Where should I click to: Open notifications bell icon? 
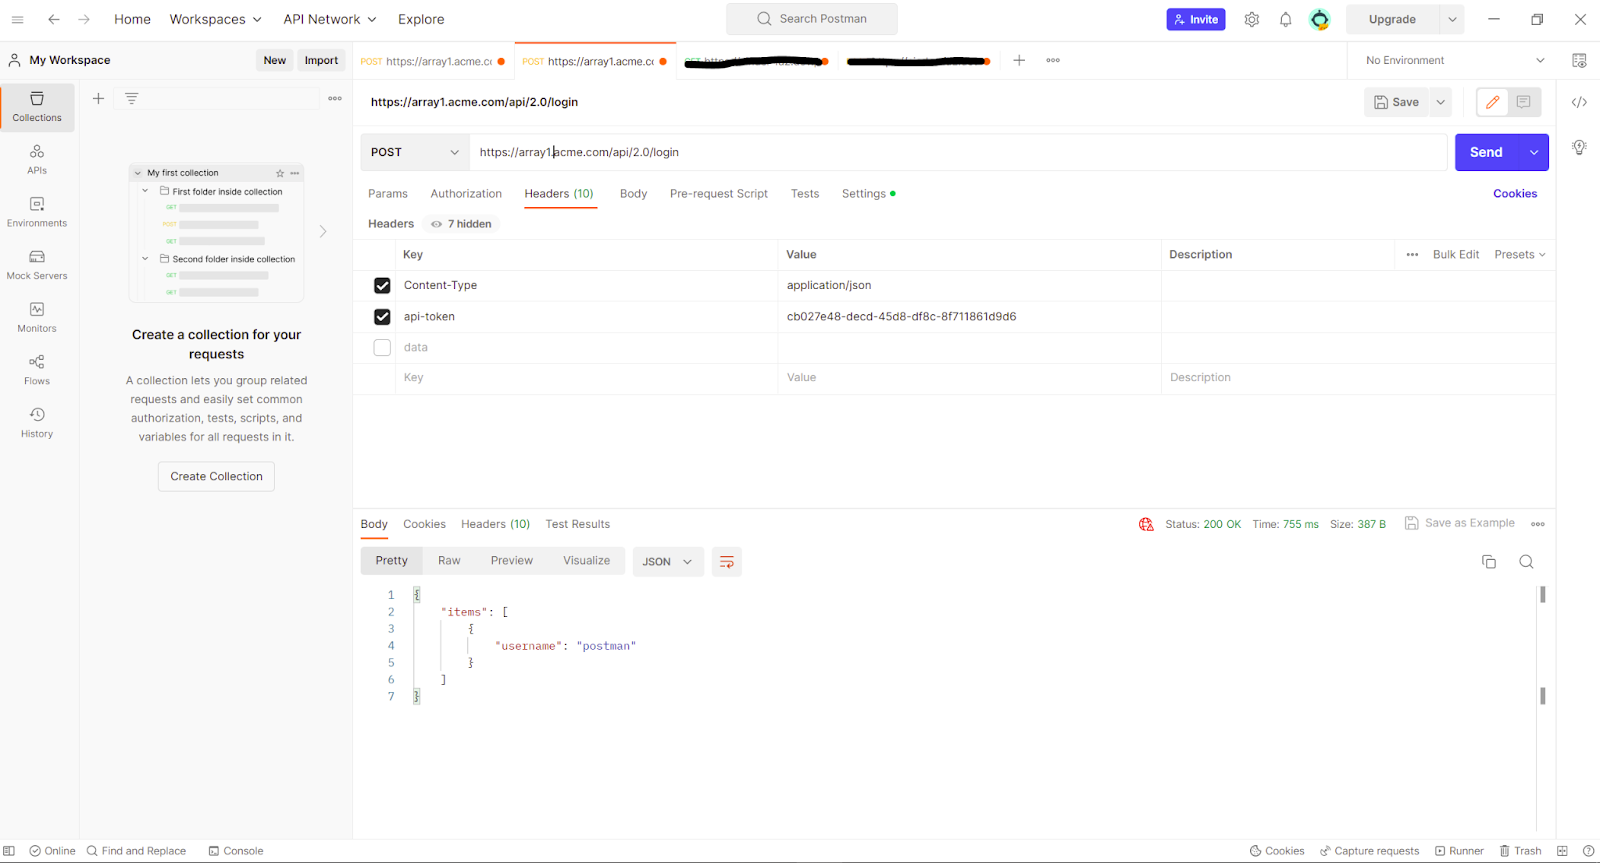pos(1286,19)
